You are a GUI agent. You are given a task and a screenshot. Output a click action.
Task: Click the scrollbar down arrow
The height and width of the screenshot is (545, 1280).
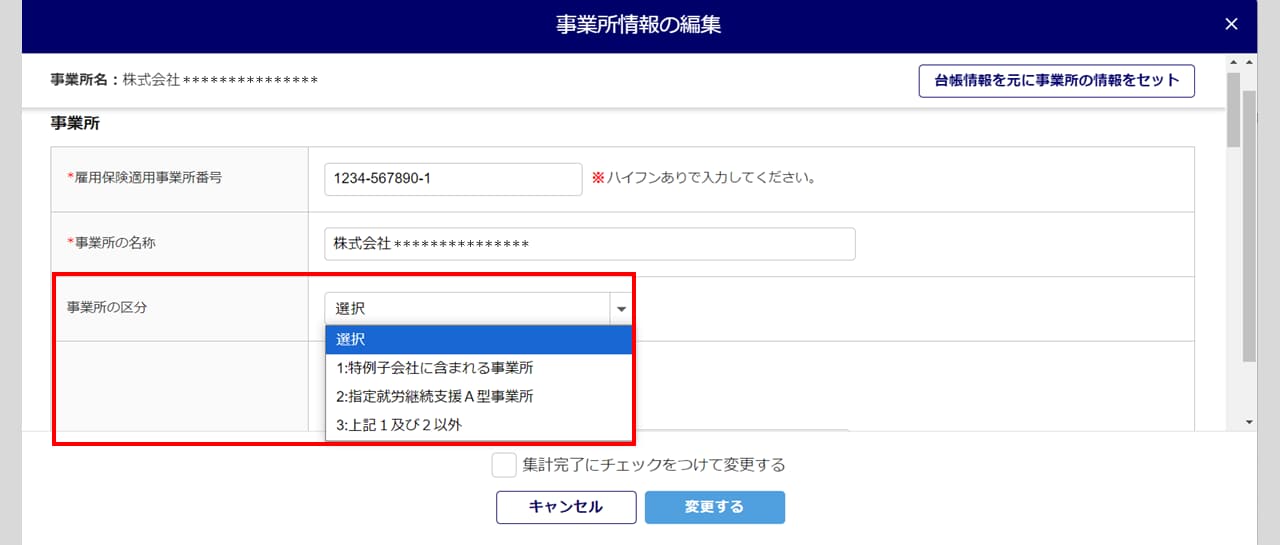coord(1248,422)
